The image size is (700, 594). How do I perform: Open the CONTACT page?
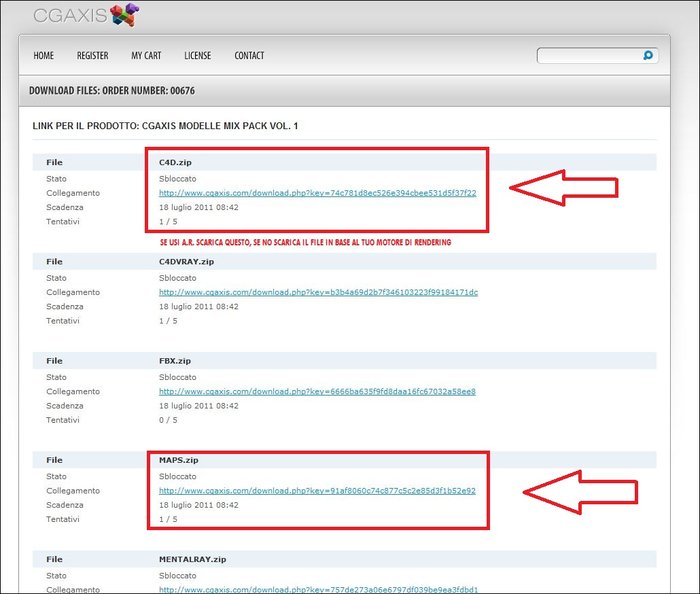[249, 56]
